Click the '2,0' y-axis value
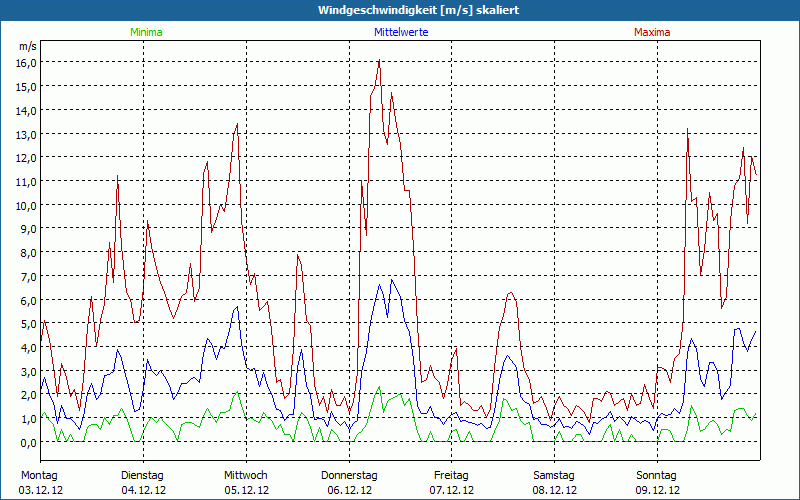Screen dimensions: 800x500 30,395
